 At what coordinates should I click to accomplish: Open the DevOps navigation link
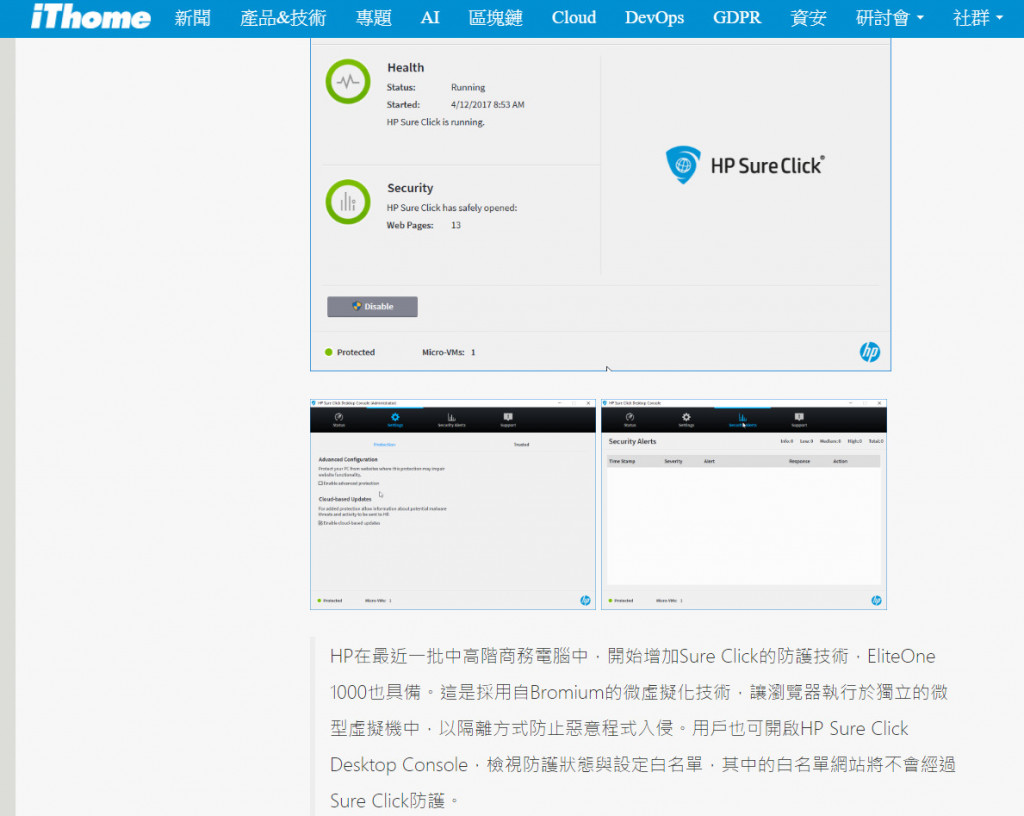click(x=654, y=18)
